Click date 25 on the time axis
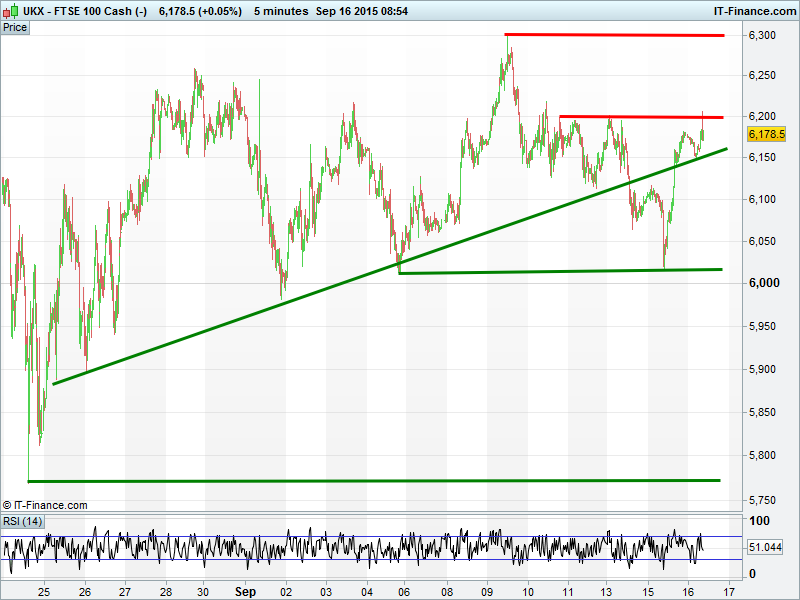The height and width of the screenshot is (600, 800). tap(44, 592)
